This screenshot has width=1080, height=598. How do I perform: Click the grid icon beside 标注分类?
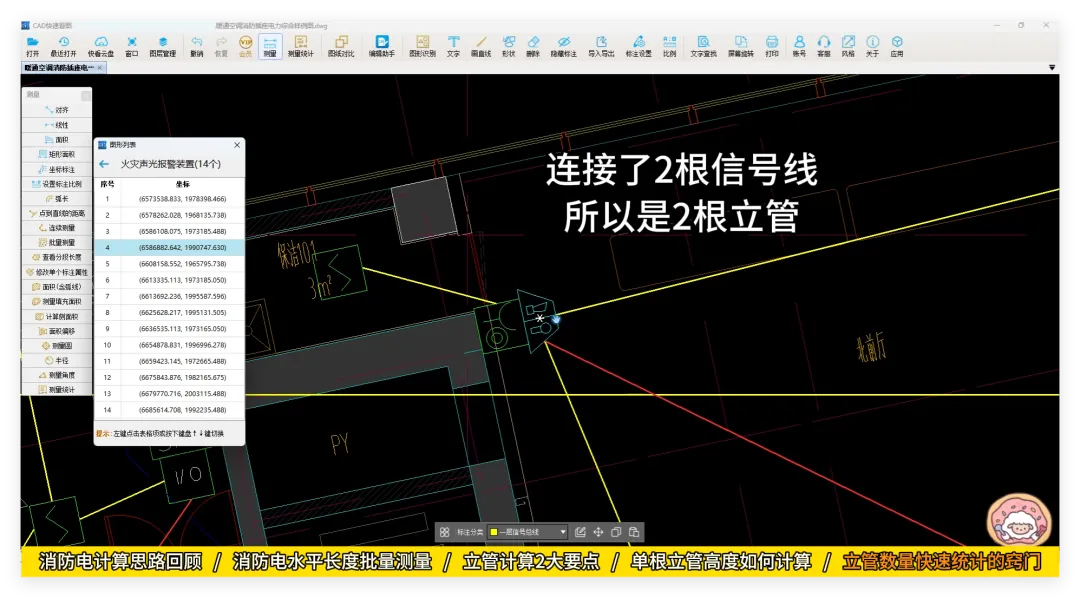coord(445,532)
